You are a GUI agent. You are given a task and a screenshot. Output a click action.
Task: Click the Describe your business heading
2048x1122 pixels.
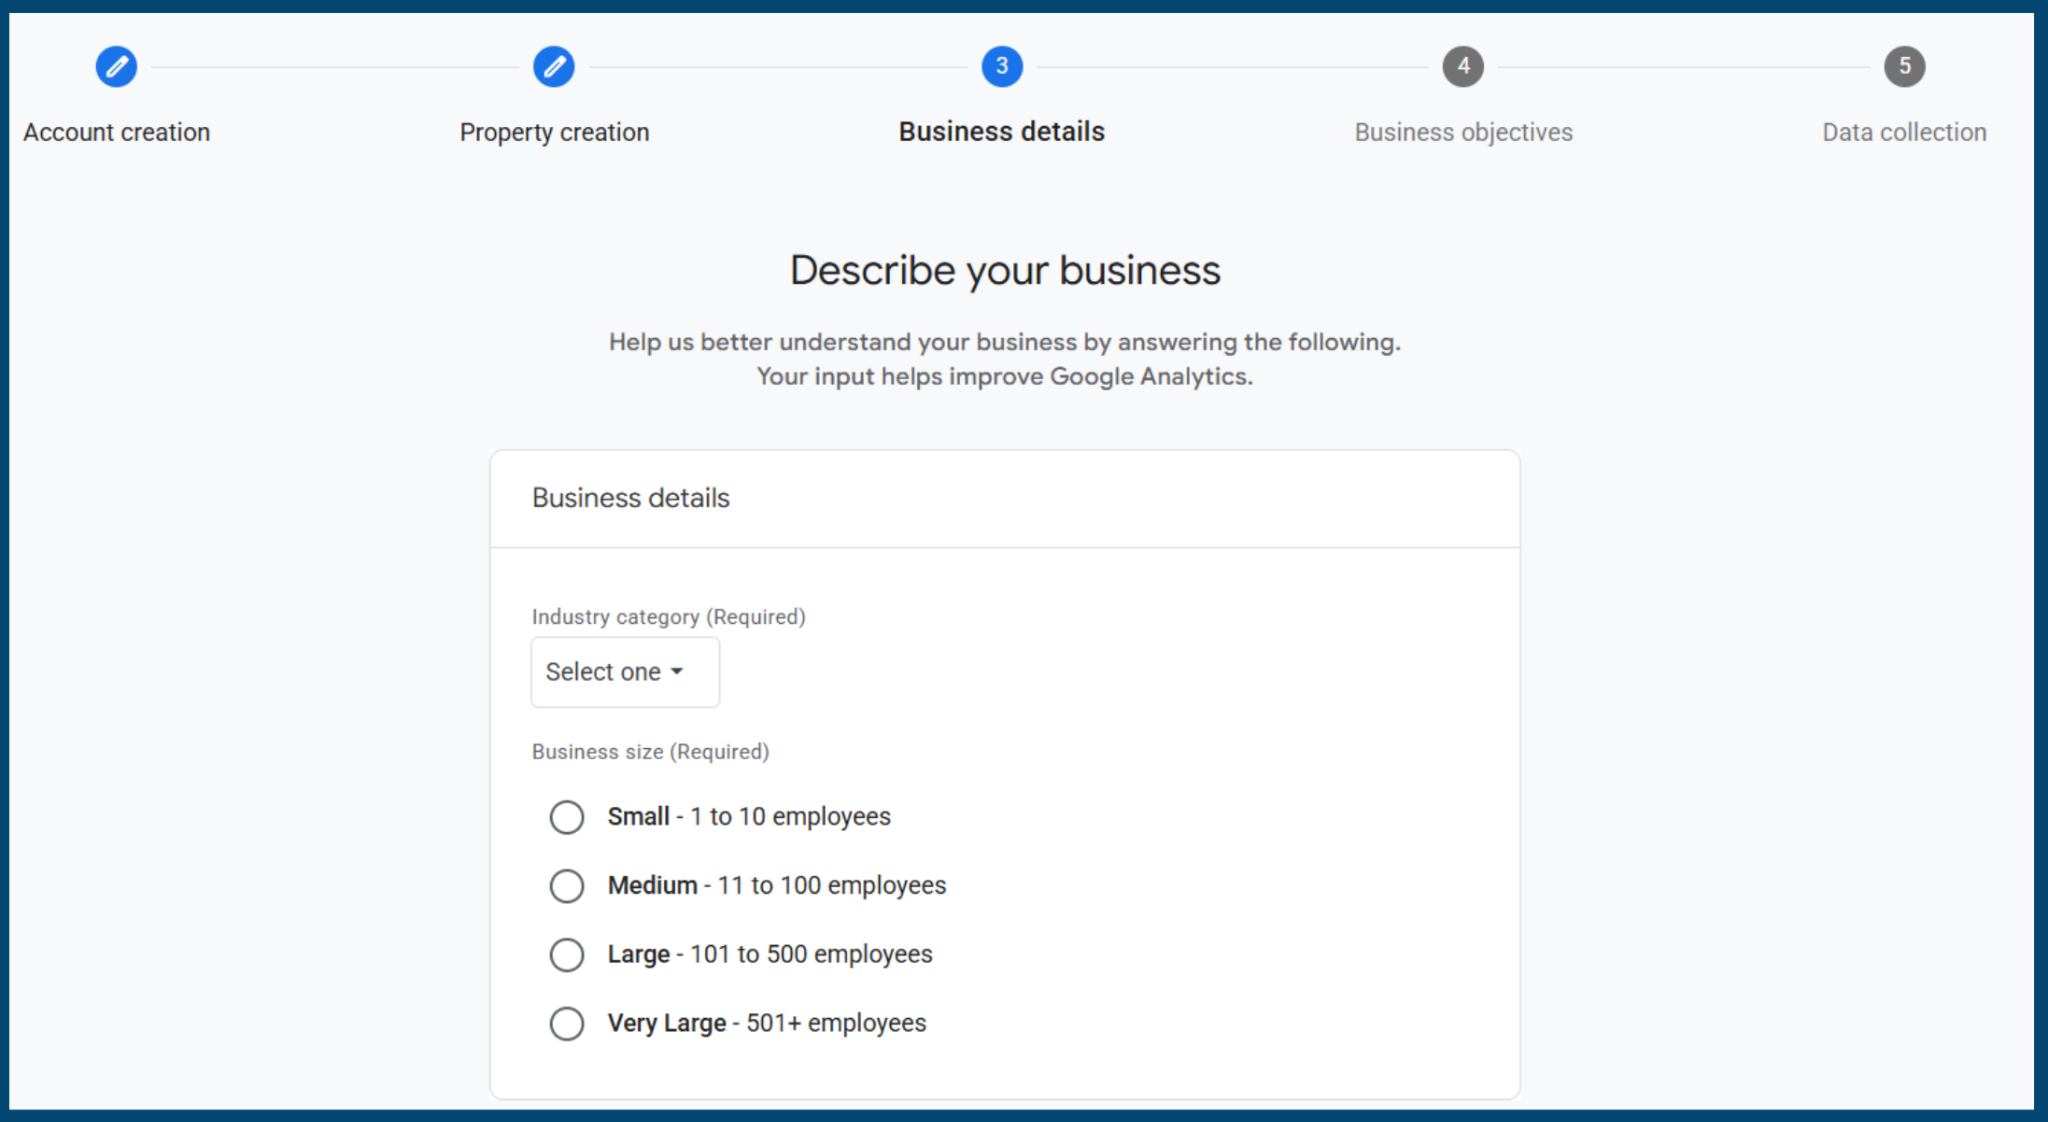pos(1005,271)
